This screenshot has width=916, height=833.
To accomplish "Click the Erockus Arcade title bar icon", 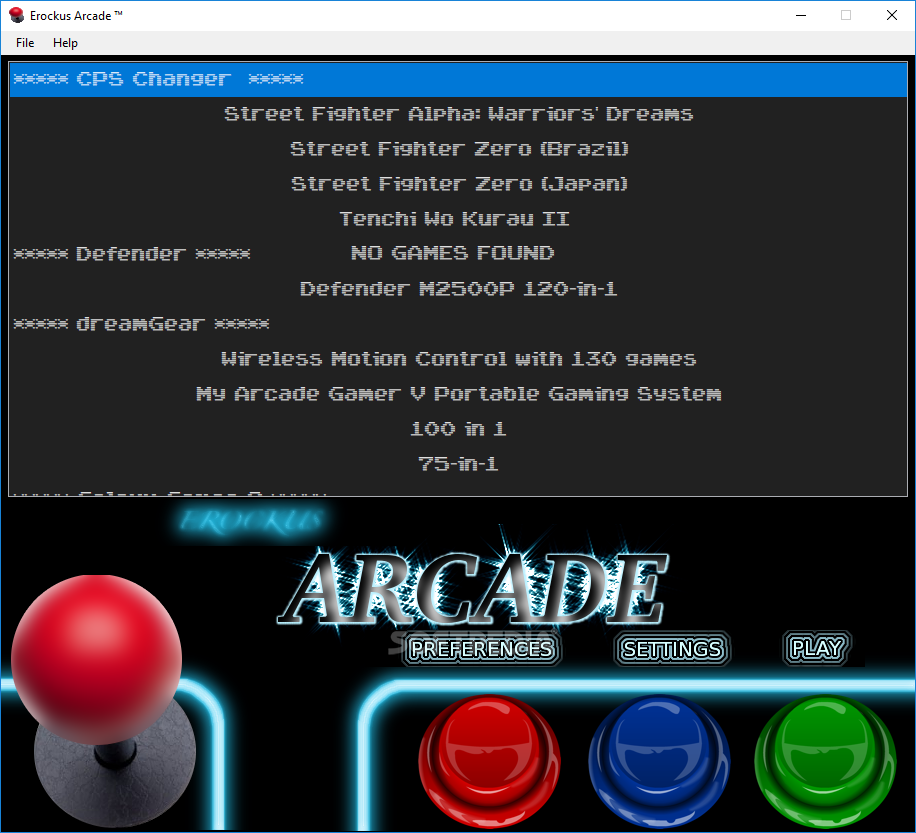I will click(16, 15).
